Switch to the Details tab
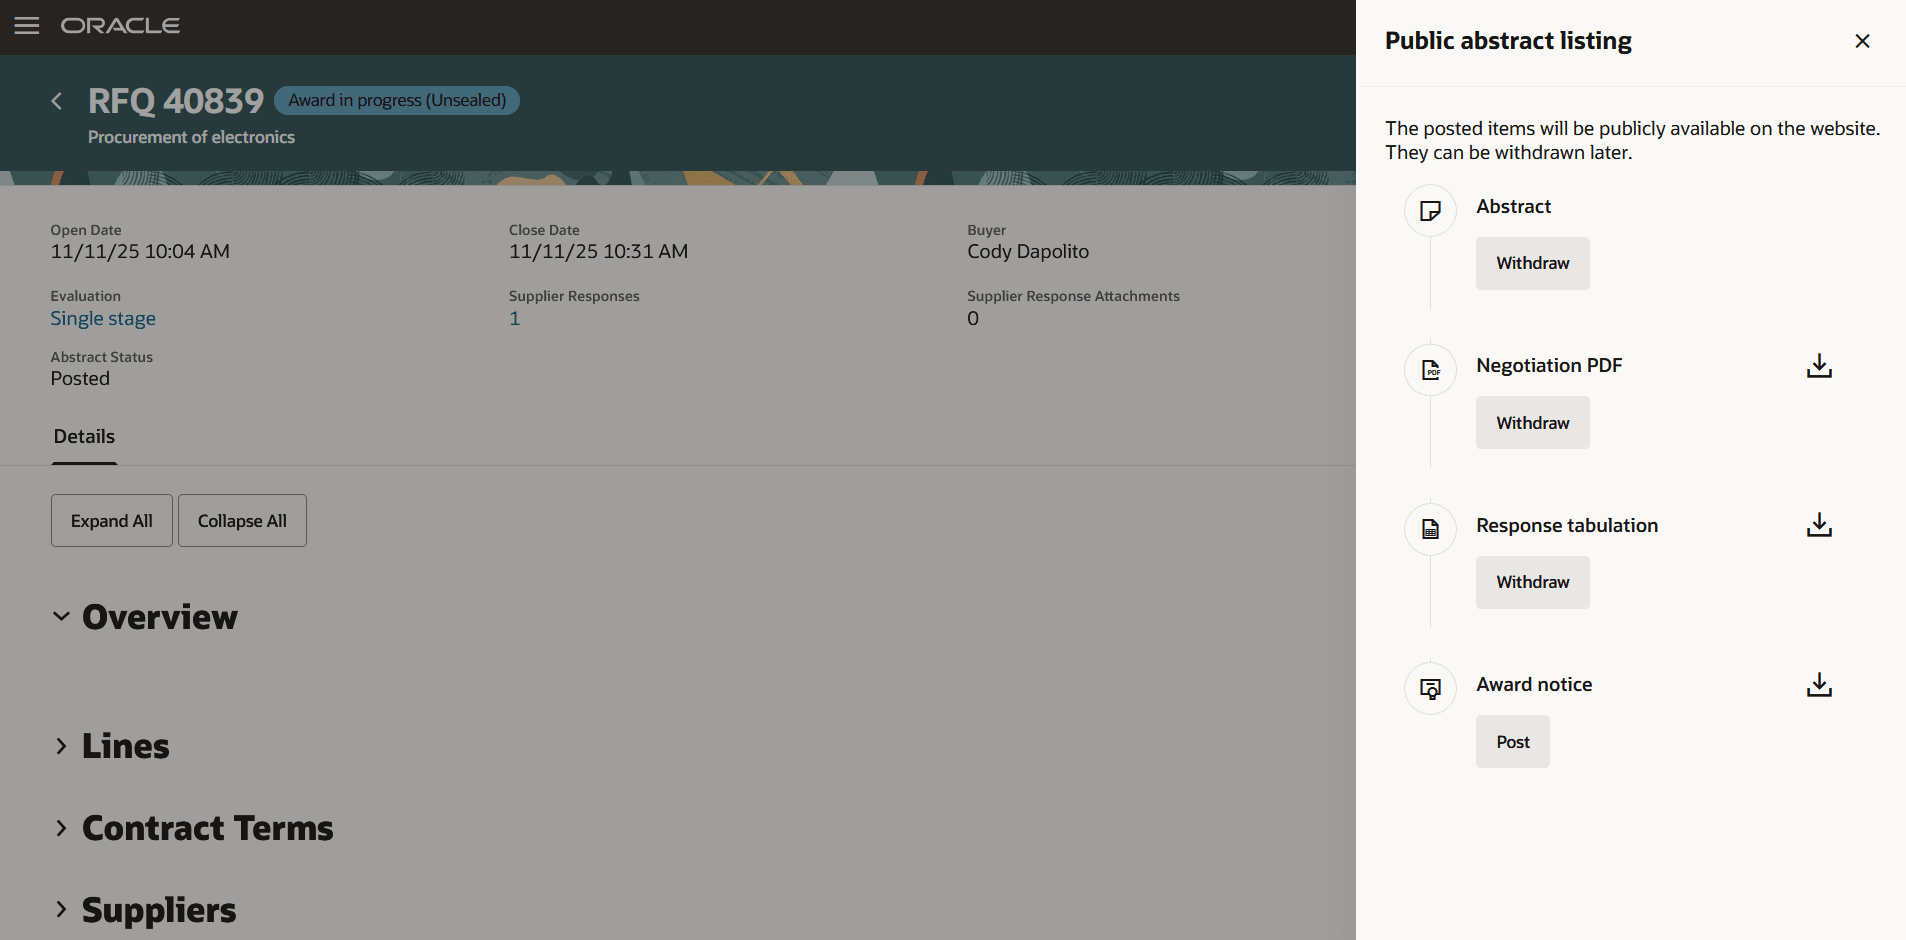This screenshot has height=940, width=1906. 84,436
